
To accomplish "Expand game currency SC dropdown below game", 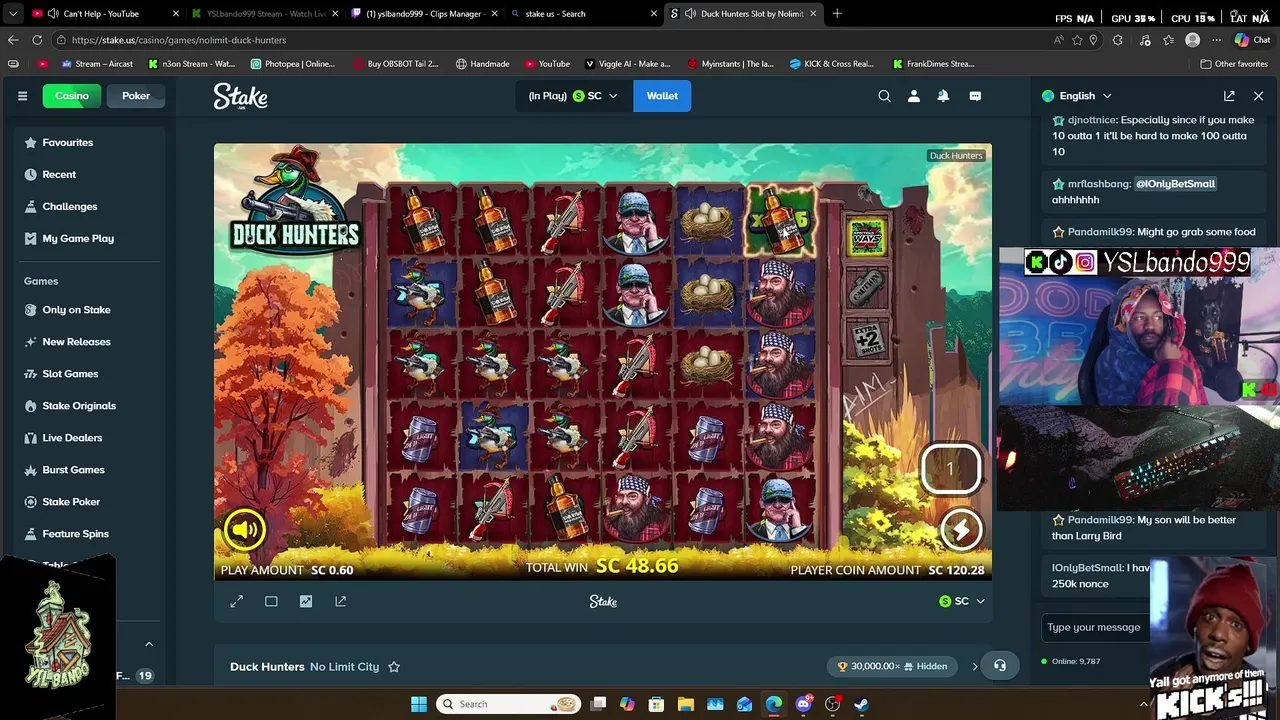I will (962, 601).
